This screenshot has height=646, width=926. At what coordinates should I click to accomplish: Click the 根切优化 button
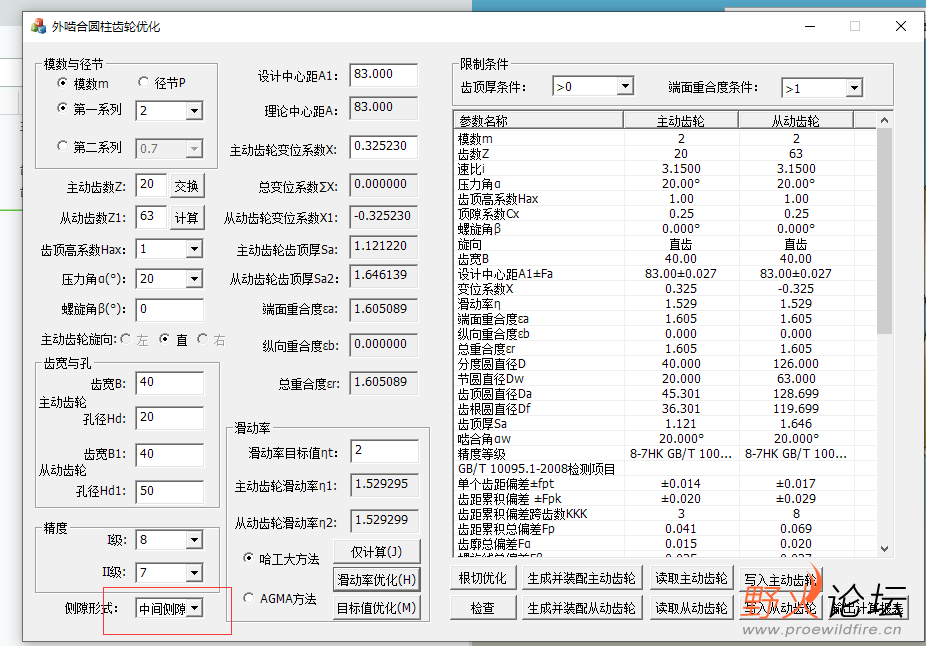click(483, 578)
